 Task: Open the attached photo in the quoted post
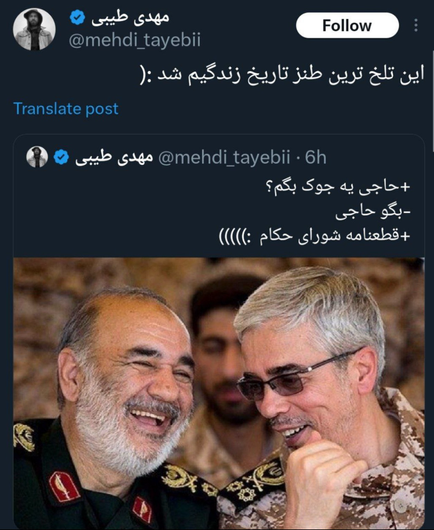point(219,393)
